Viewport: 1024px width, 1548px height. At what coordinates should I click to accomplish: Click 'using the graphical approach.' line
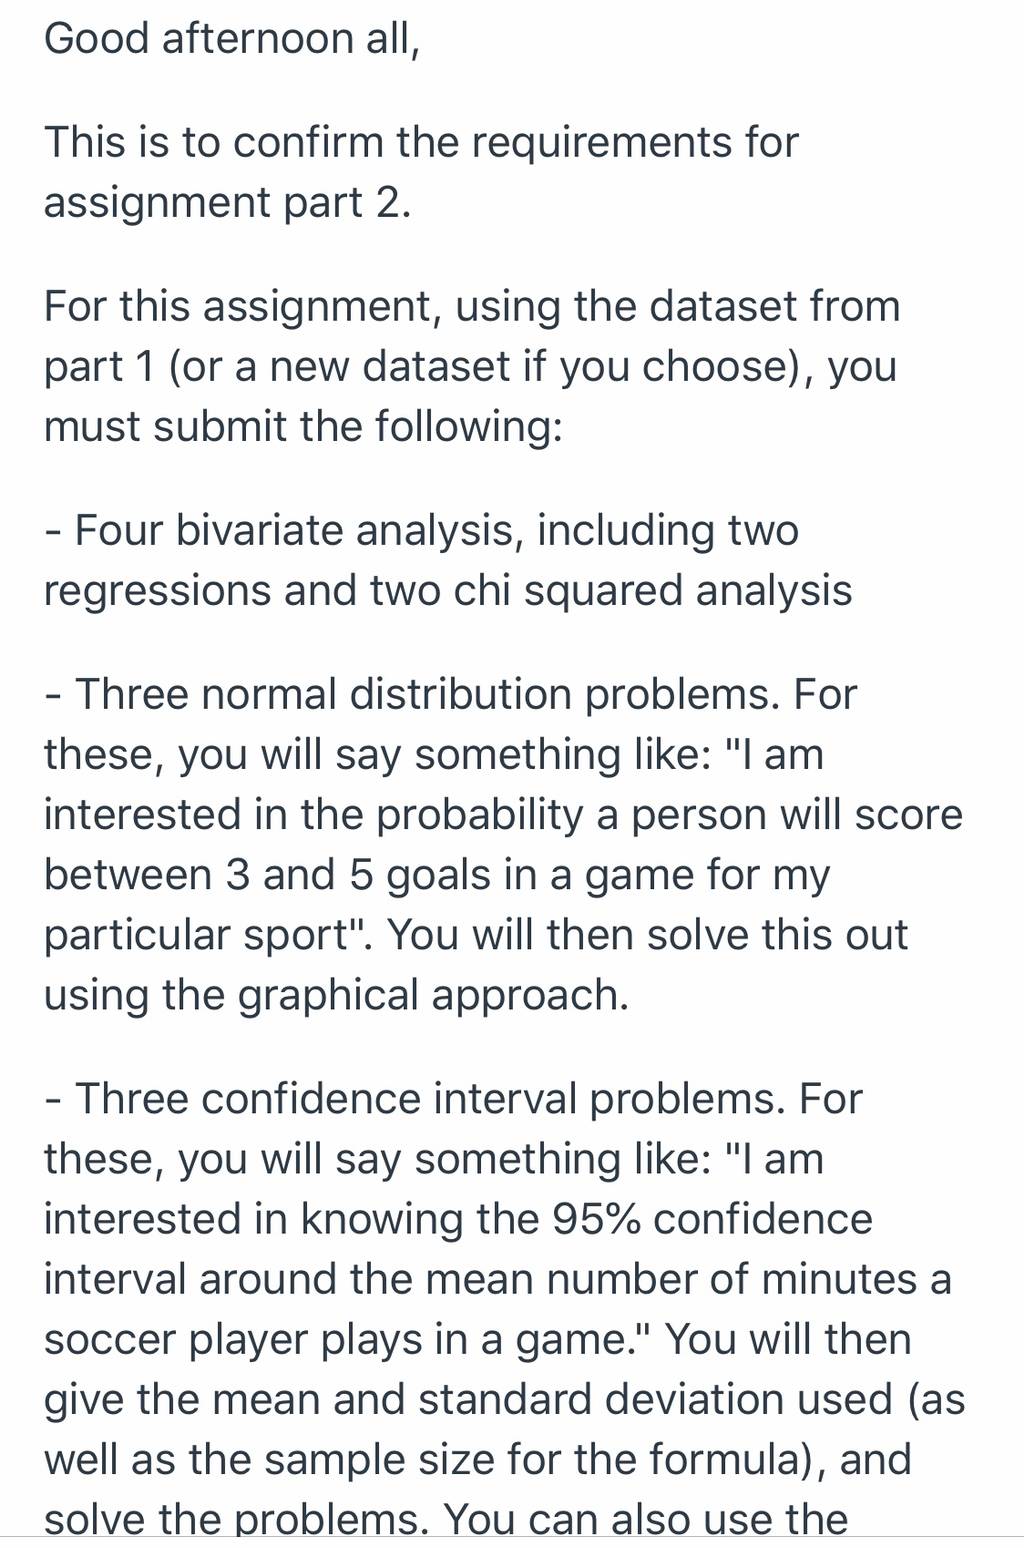pos(336,995)
